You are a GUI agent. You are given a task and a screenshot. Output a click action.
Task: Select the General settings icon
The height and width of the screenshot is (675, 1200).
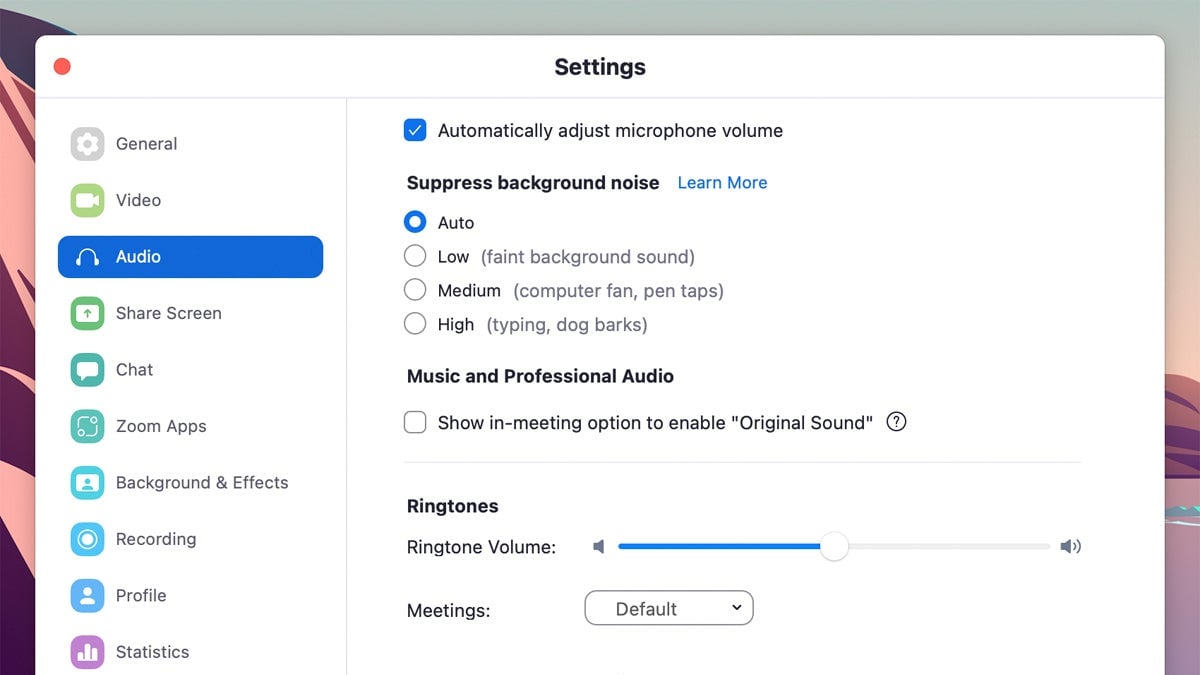click(87, 143)
